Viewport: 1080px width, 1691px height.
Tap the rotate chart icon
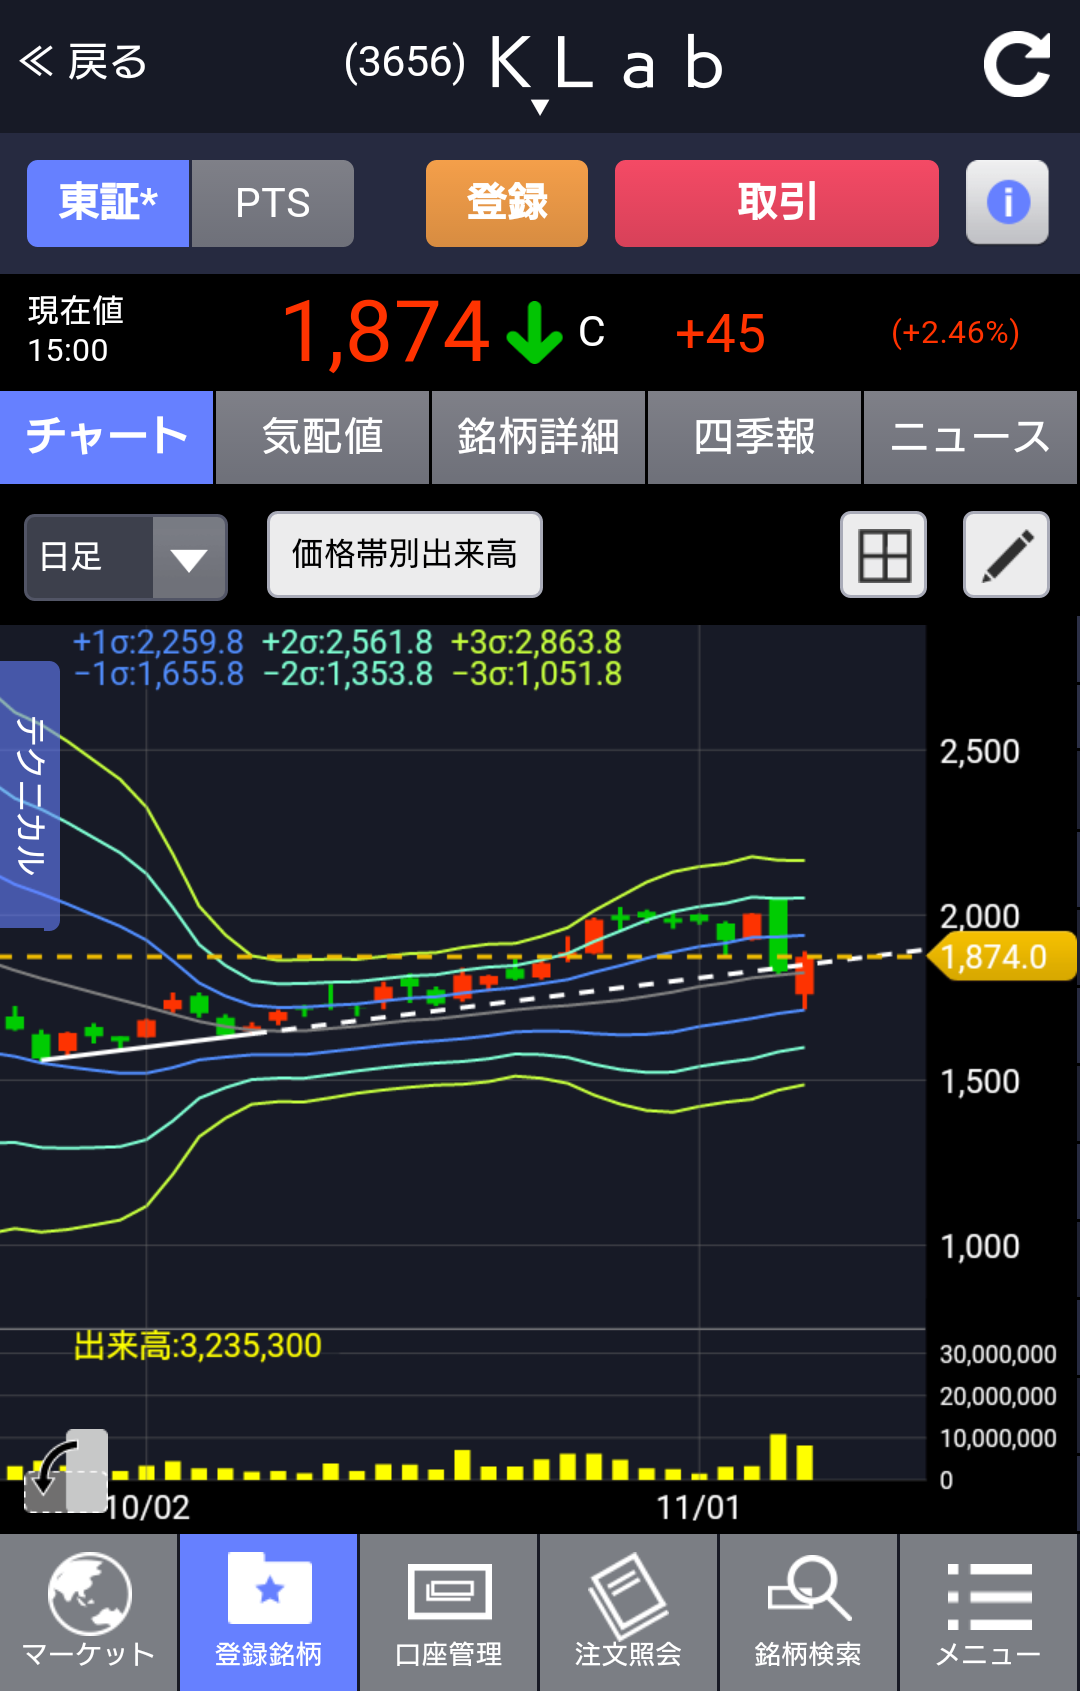click(x=66, y=1471)
